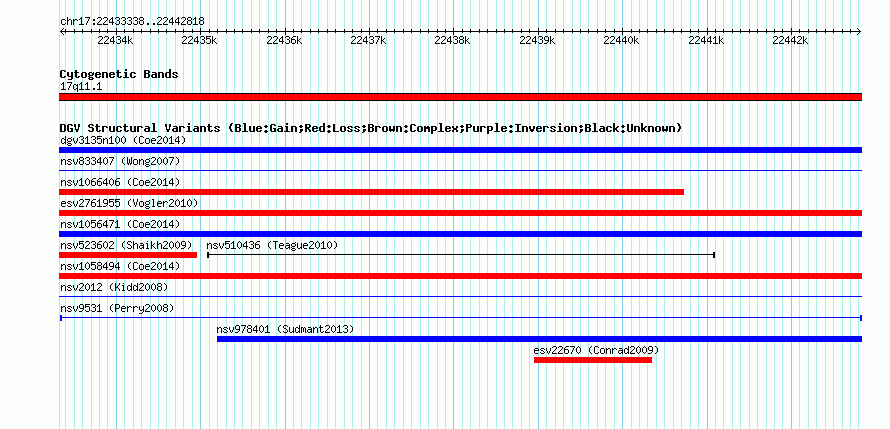Click the red nsv1066406 loss bar
Screen dimensions: 890x429
pos(371,192)
